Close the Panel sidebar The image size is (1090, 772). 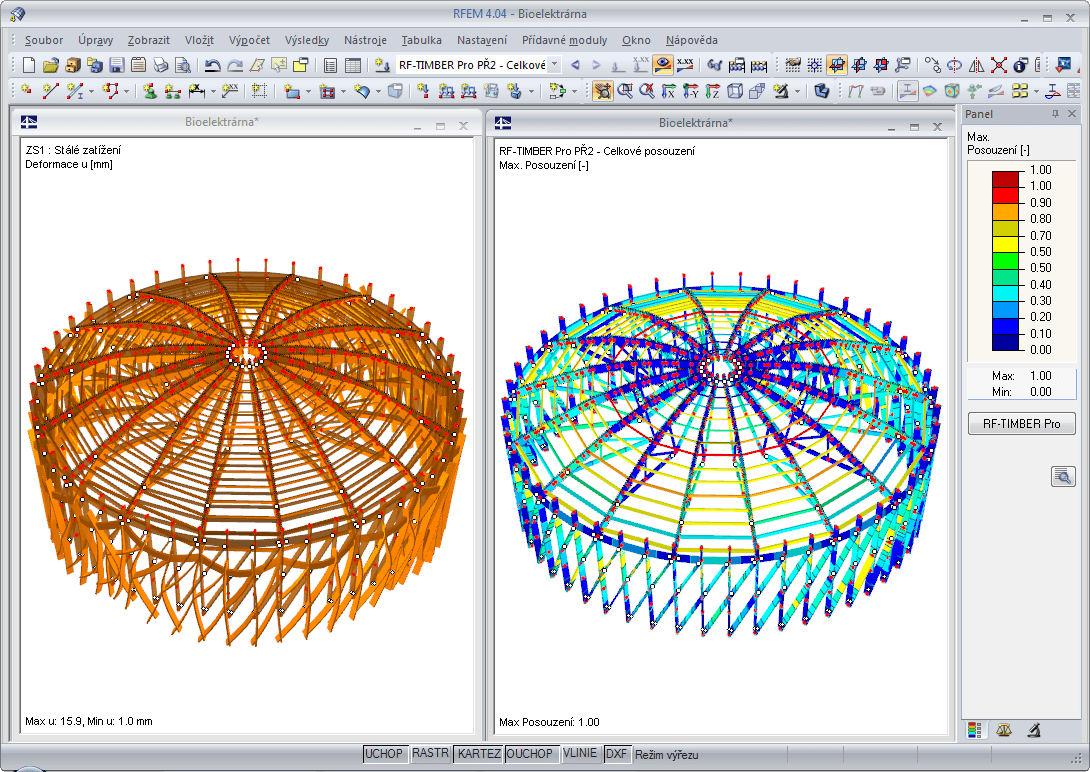click(x=1072, y=113)
